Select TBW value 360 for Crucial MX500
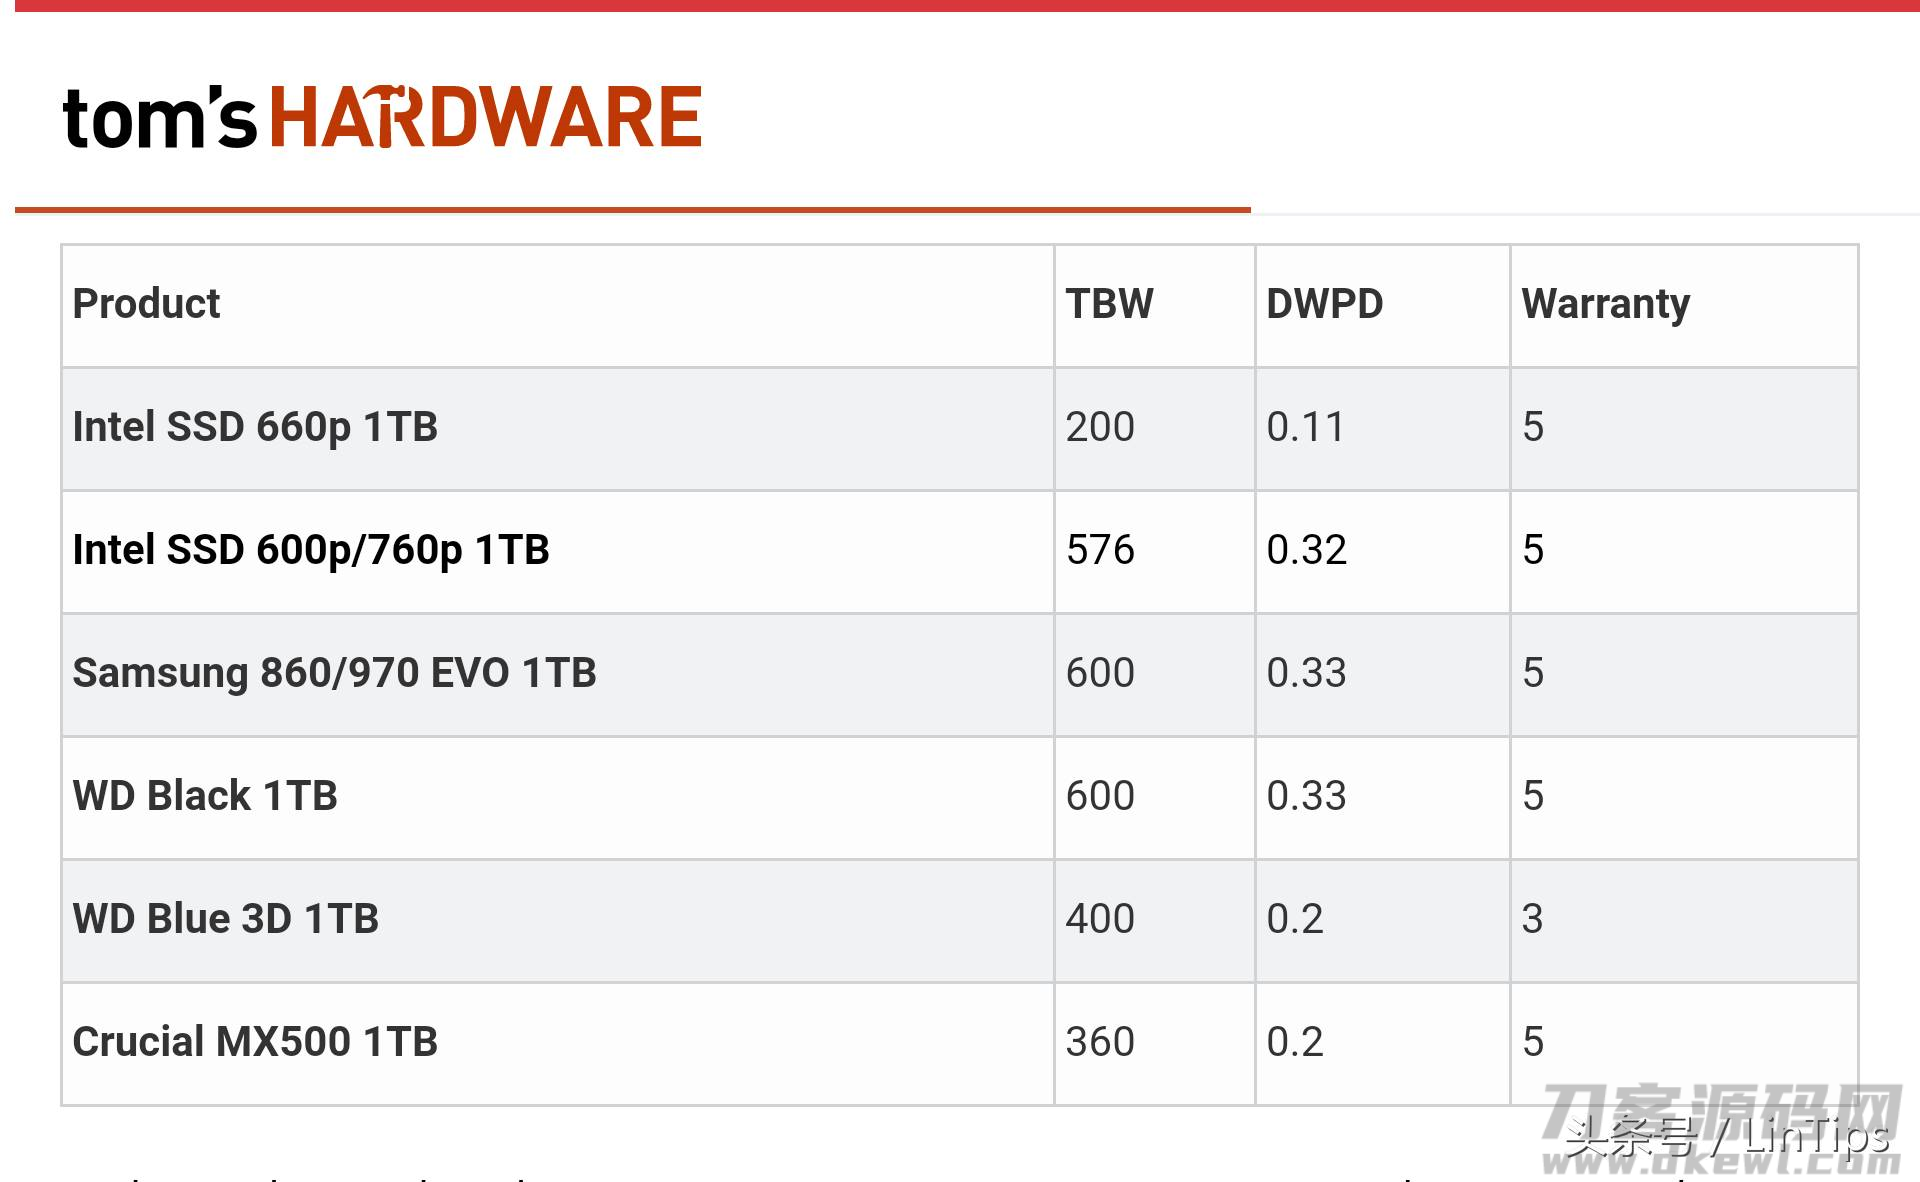1920x1182 pixels. tap(1100, 1042)
